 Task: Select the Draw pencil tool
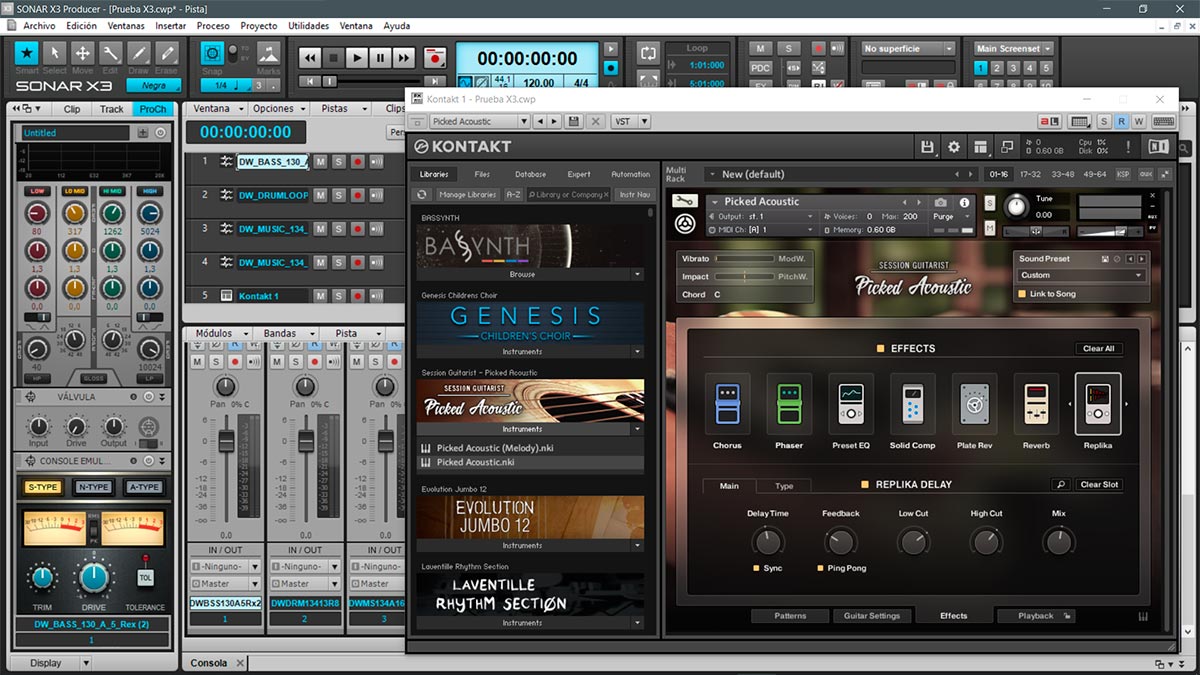139,53
